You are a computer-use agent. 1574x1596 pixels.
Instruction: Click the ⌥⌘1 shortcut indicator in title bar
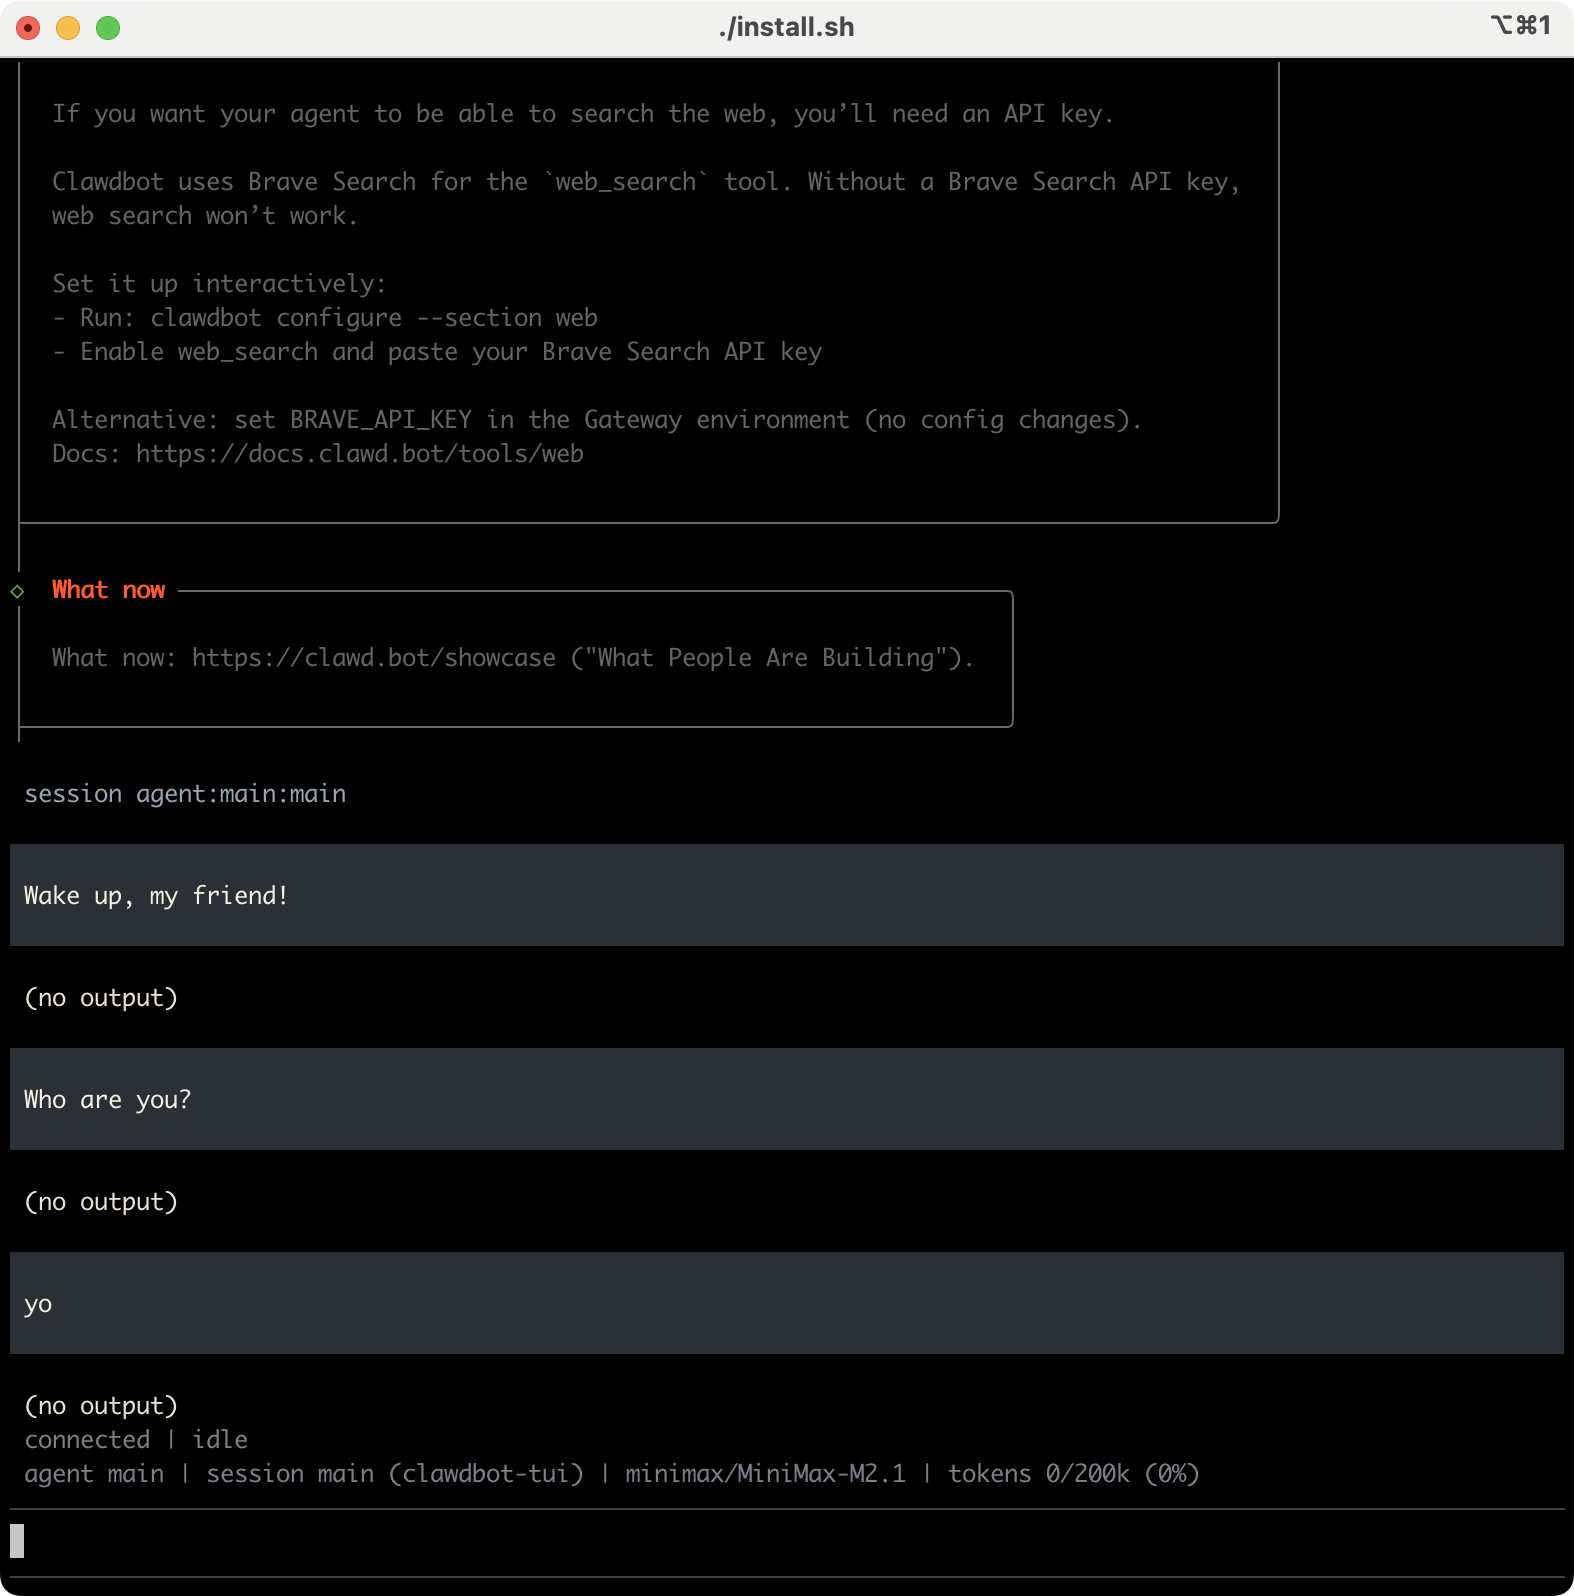[x=1520, y=25]
